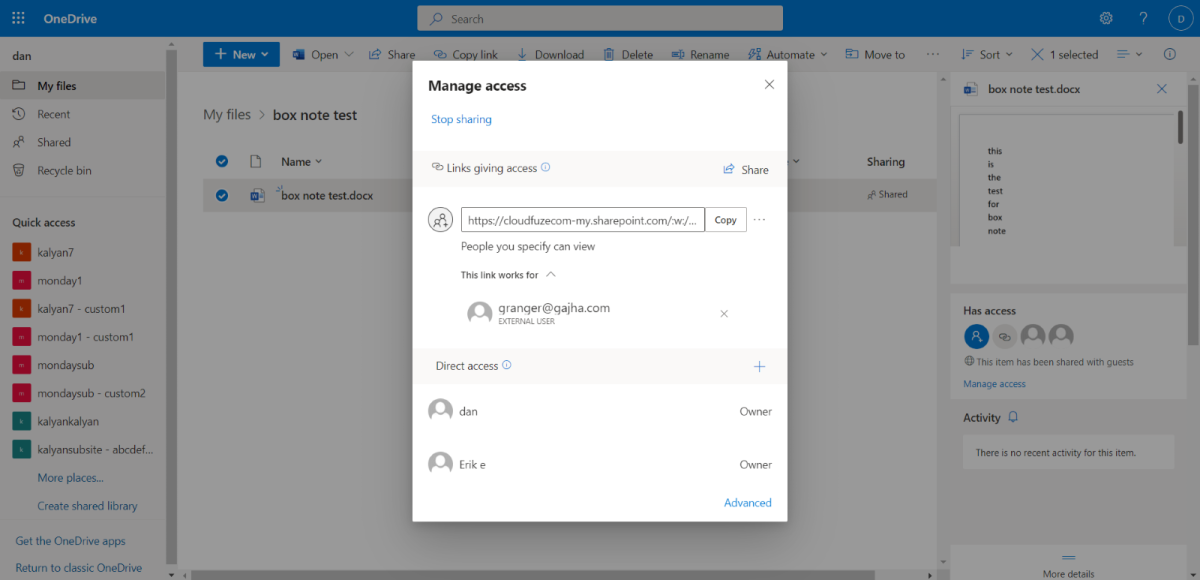Open OneDrive settings via the gear icon
The width and height of the screenshot is (1200, 580).
(x=1105, y=18)
